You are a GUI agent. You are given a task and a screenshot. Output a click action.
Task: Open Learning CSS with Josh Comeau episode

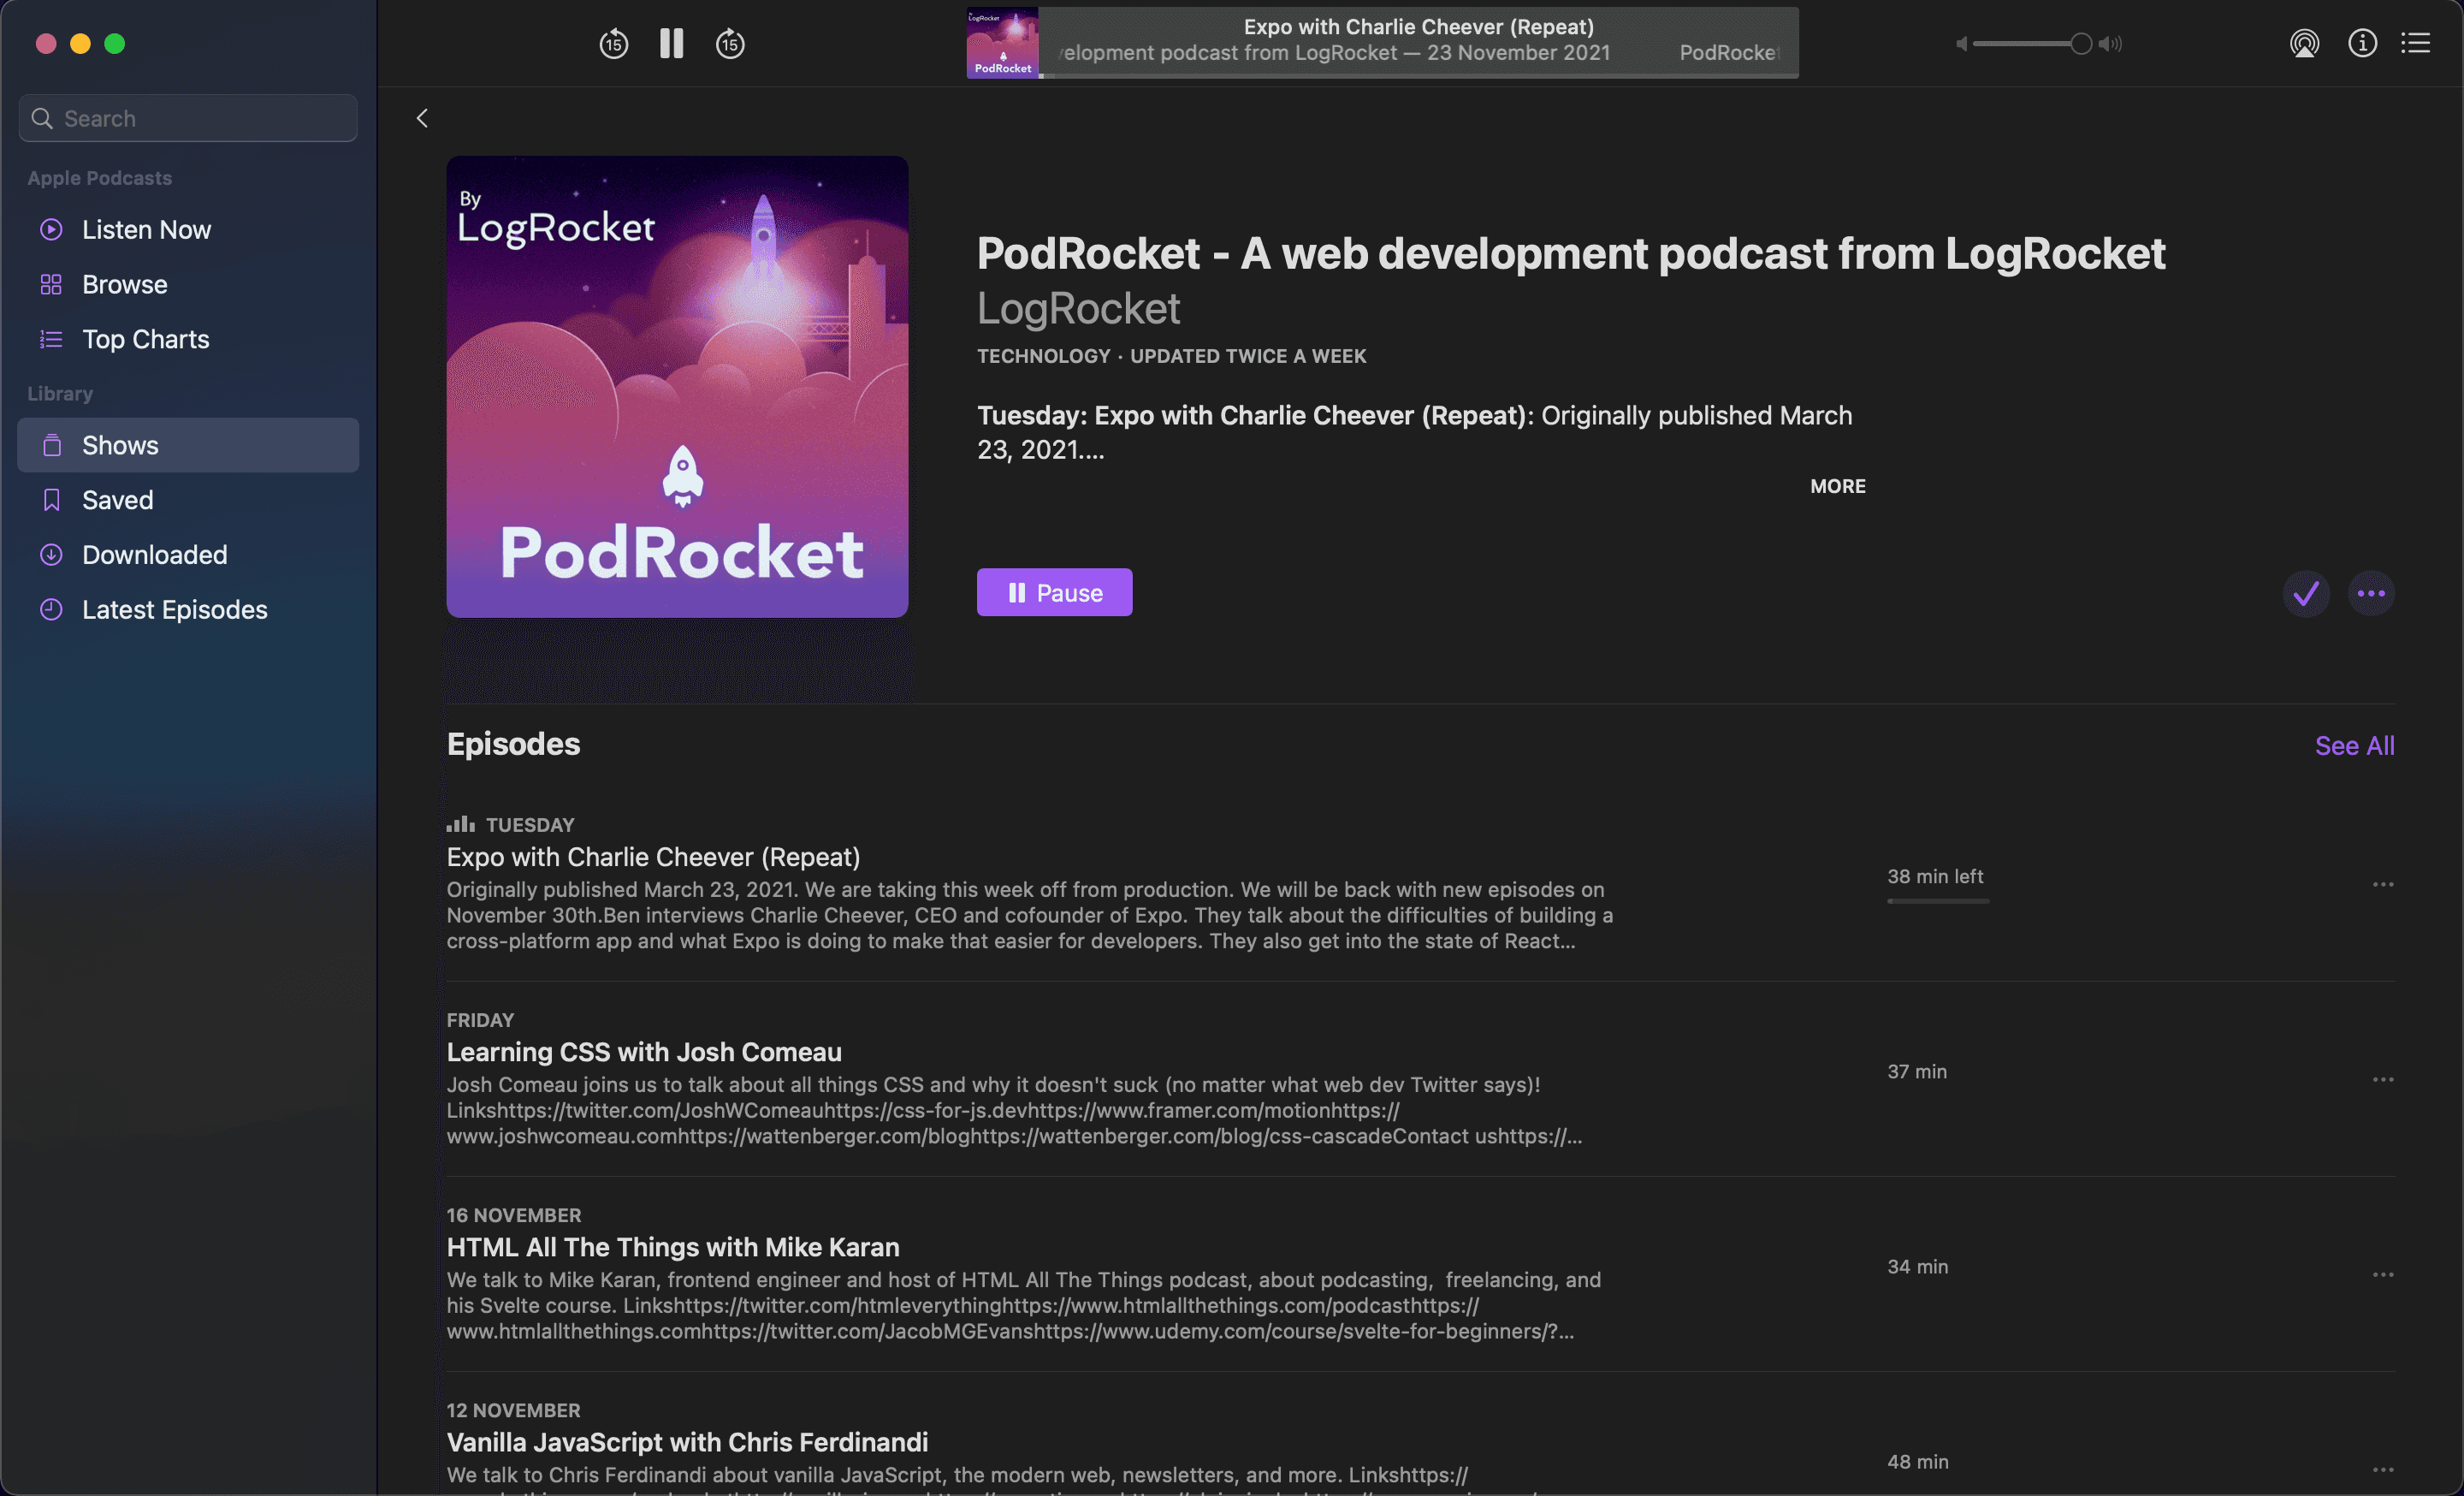click(644, 1052)
